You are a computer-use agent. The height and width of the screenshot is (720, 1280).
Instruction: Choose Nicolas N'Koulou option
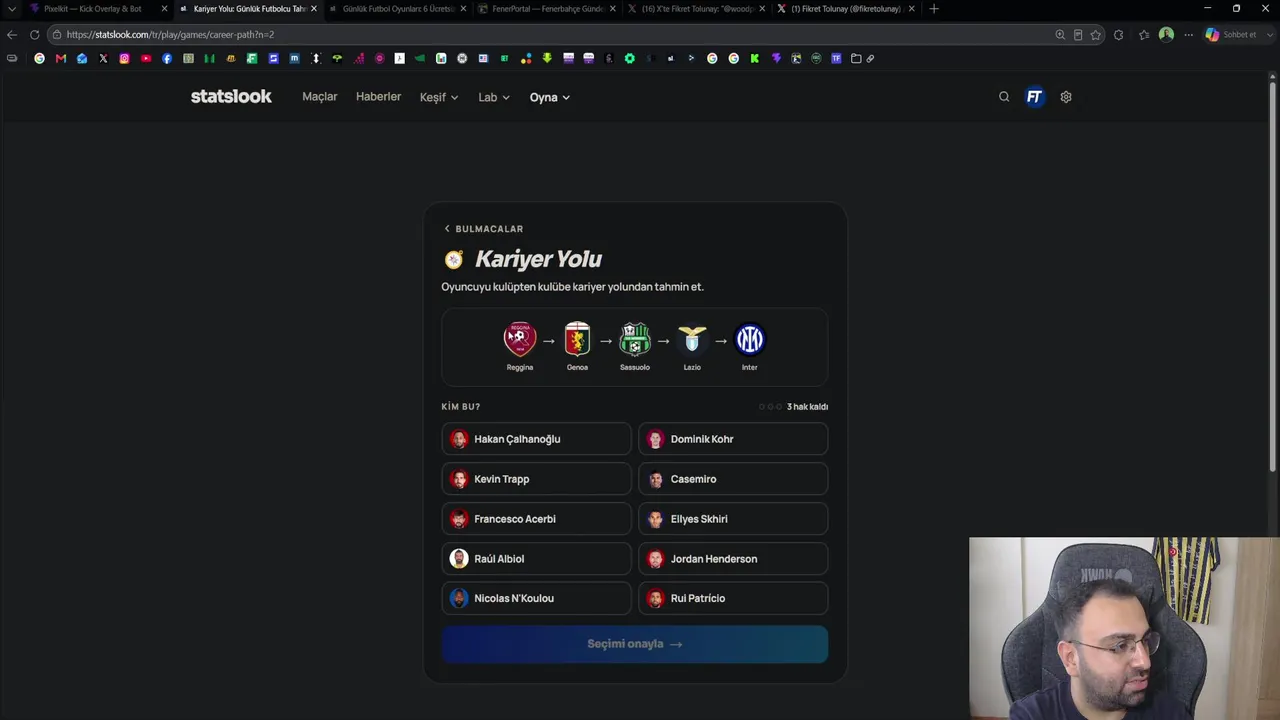[536, 598]
